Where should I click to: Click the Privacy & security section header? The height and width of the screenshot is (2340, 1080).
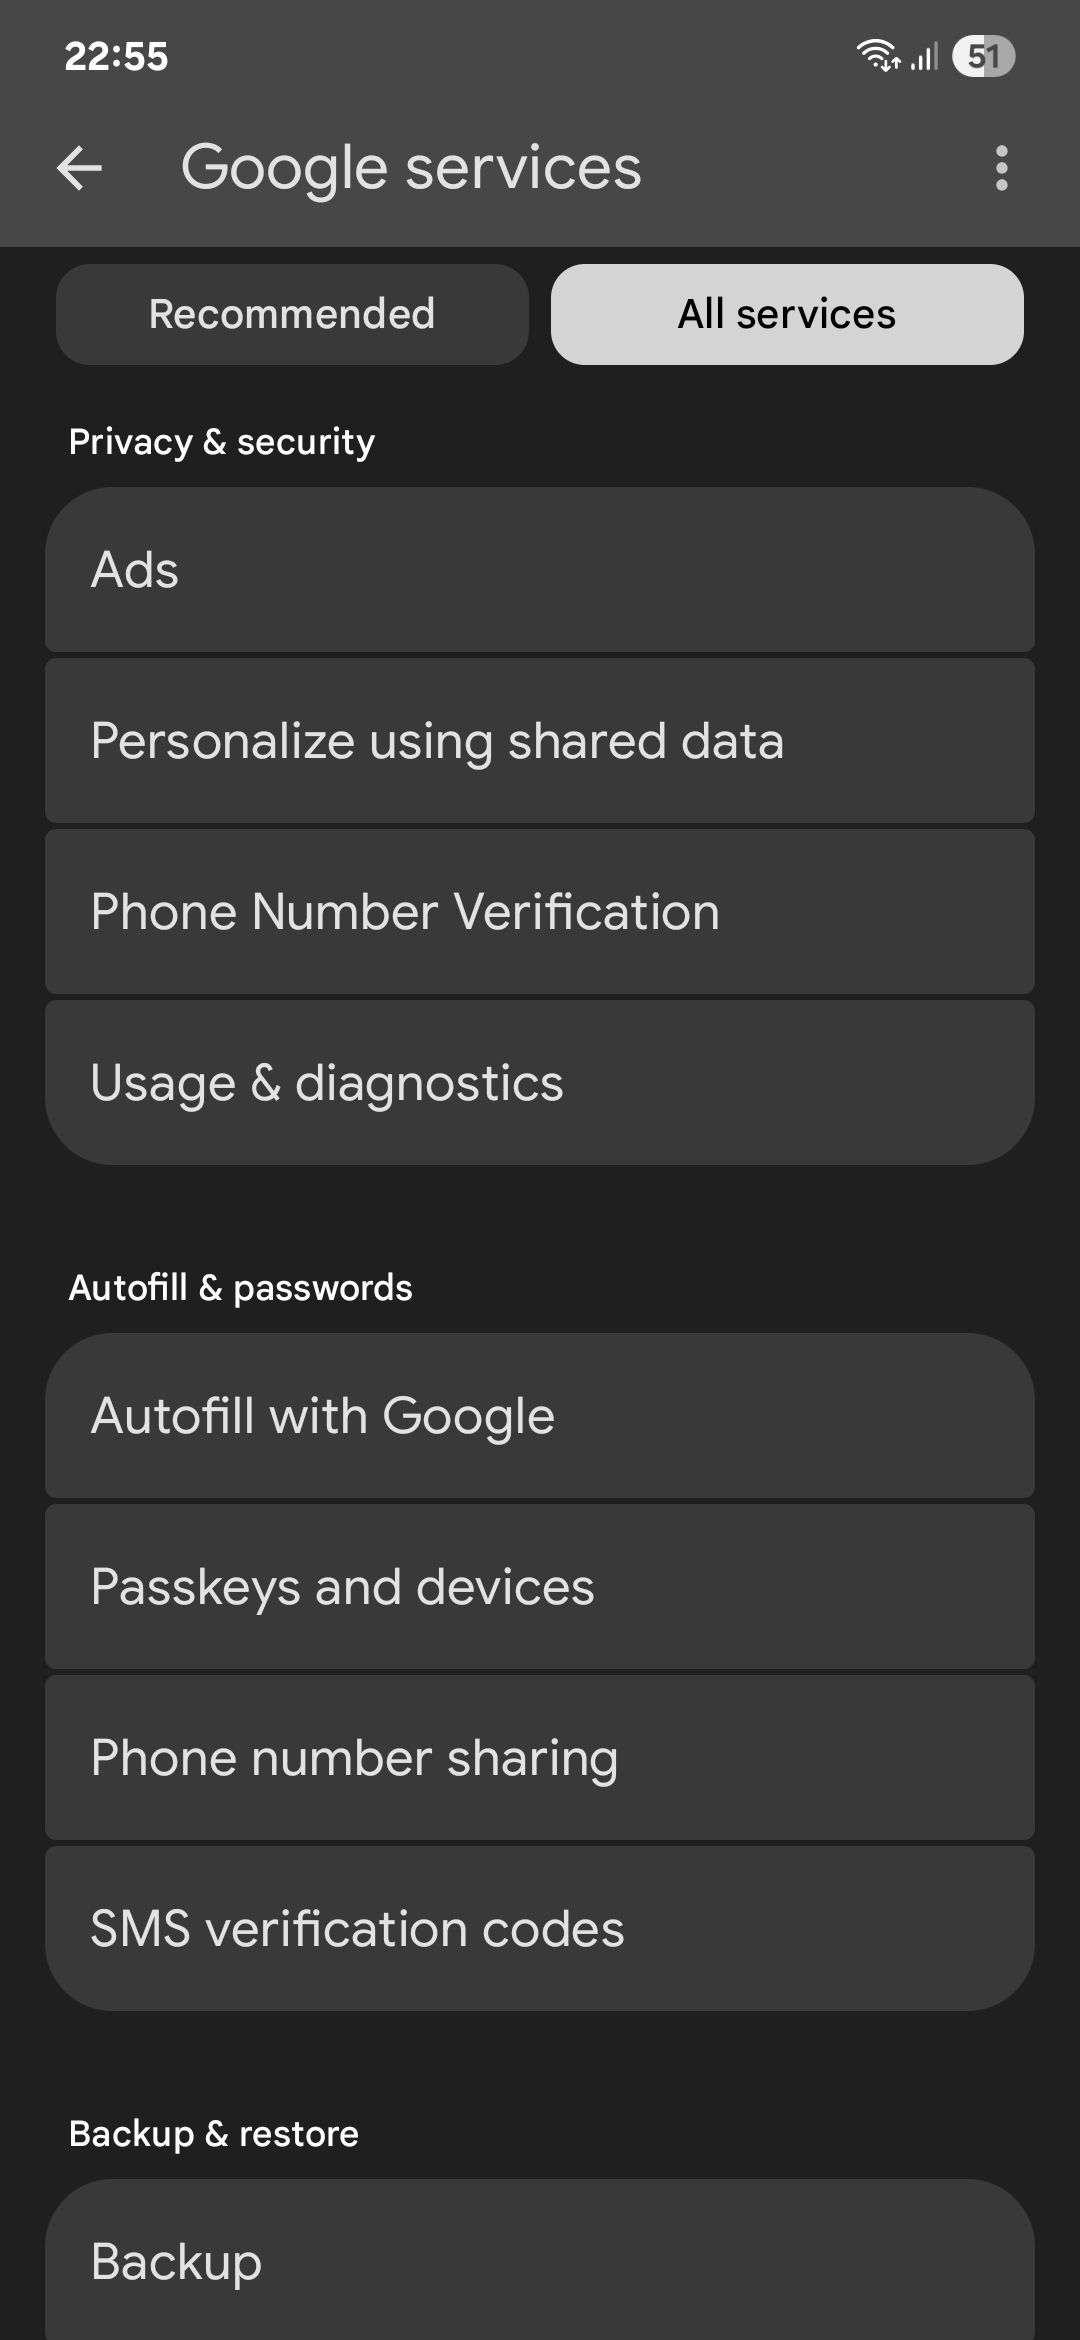(221, 441)
